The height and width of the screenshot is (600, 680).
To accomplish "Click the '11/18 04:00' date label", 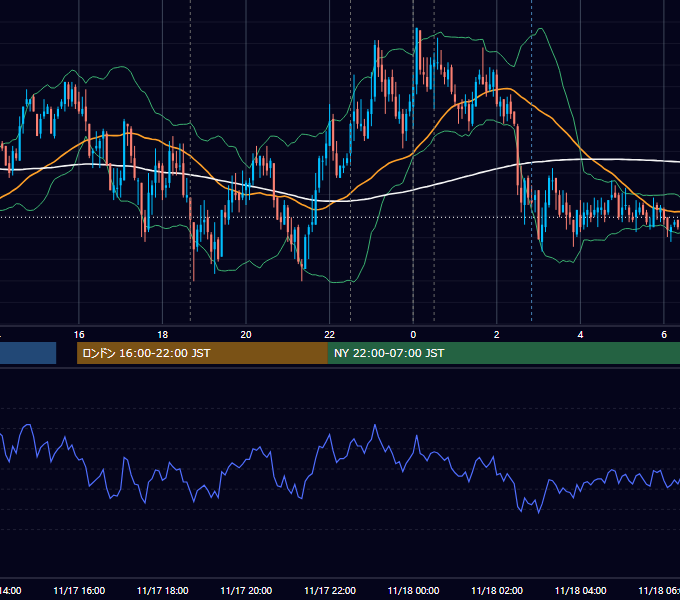I will point(581,591).
